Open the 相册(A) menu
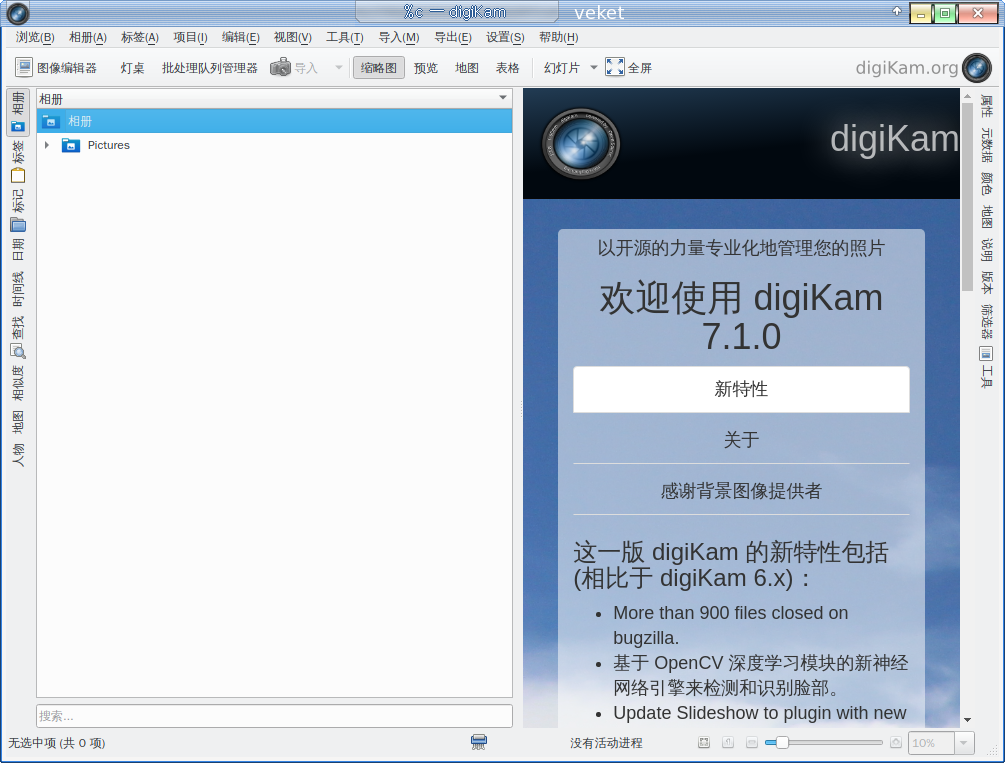 tap(88, 37)
